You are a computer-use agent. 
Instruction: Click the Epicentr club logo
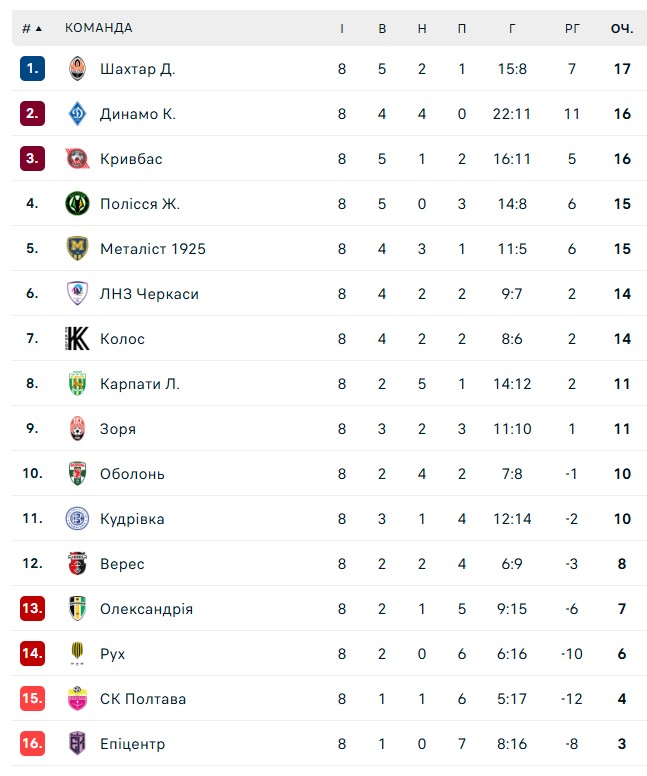[77, 744]
